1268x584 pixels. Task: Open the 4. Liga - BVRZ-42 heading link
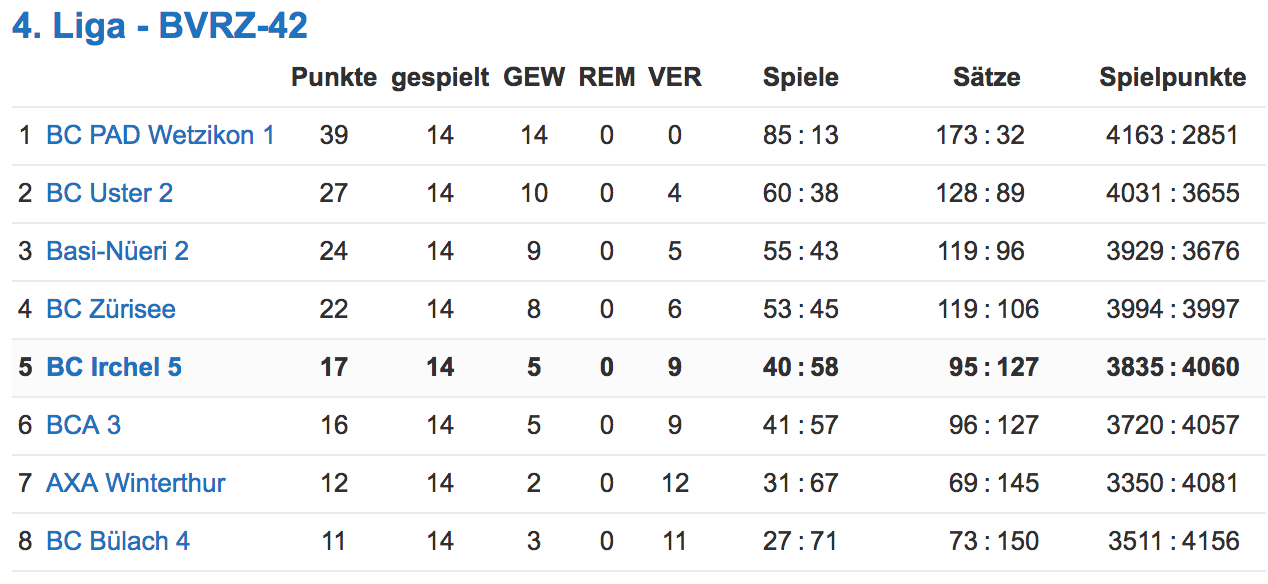point(160,26)
